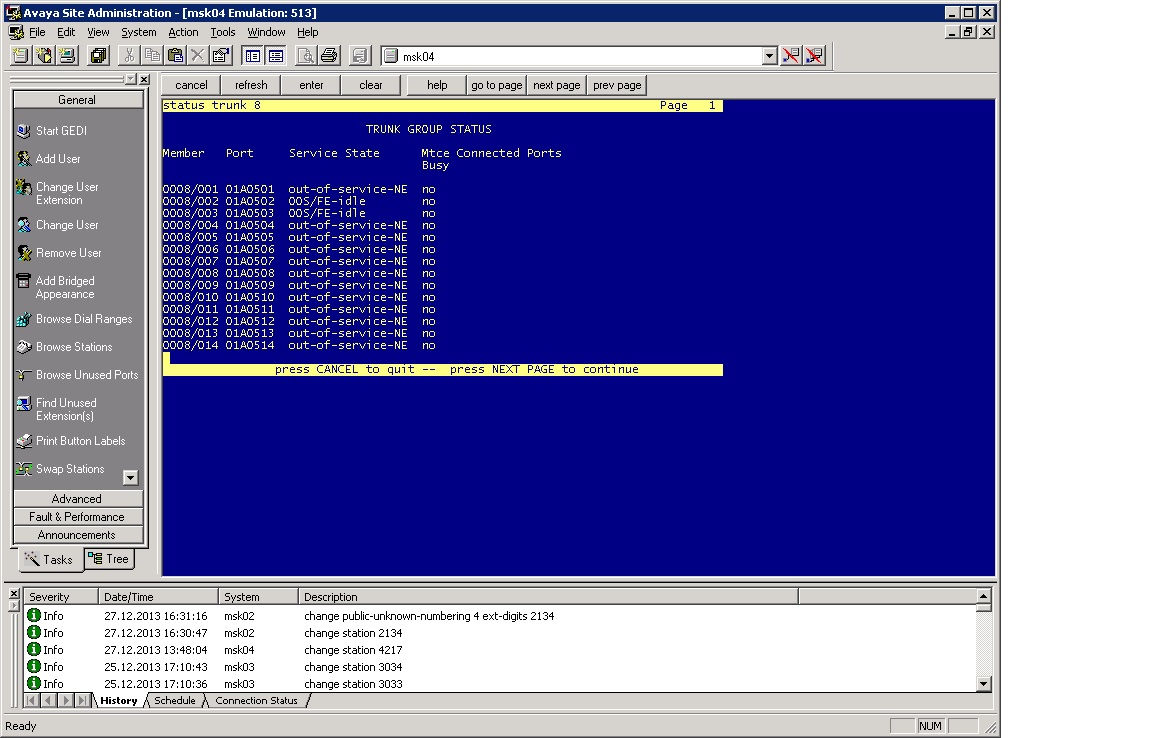The height and width of the screenshot is (738, 1152).
Task: Click the print toolbar icon
Action: click(x=329, y=56)
